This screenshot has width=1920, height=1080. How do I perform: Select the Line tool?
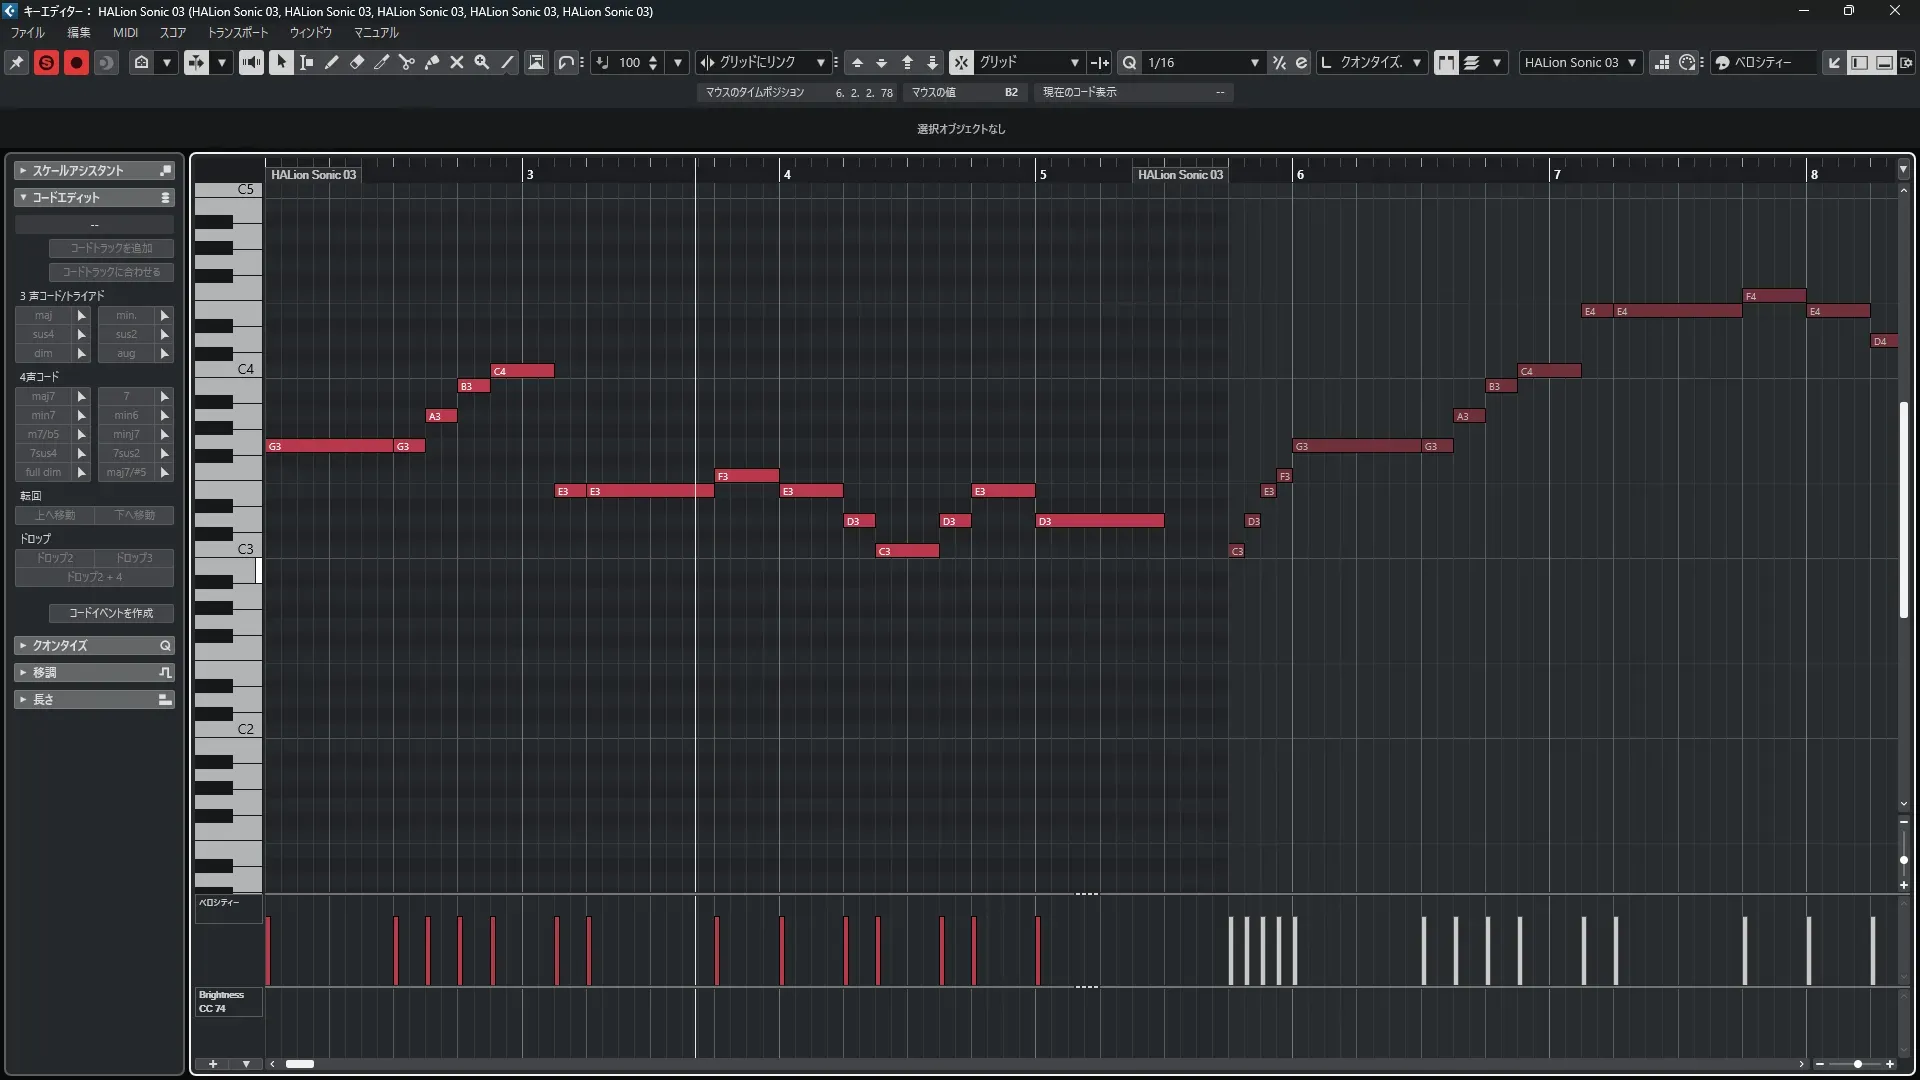tap(508, 62)
